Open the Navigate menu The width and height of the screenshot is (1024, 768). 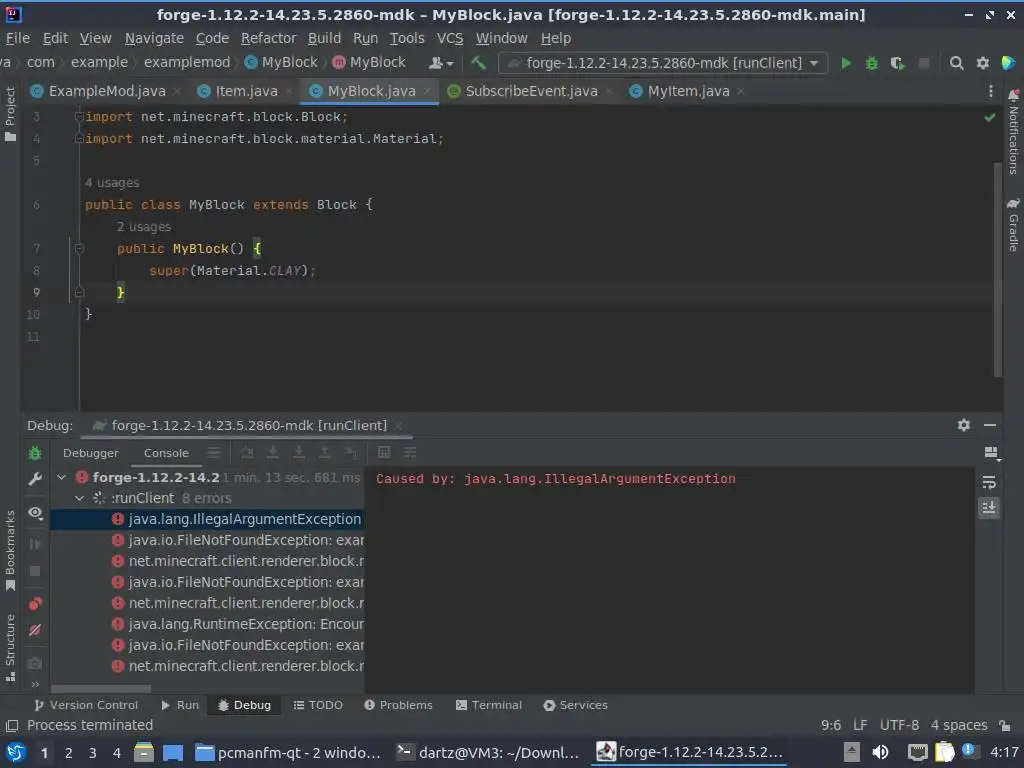[x=154, y=38]
